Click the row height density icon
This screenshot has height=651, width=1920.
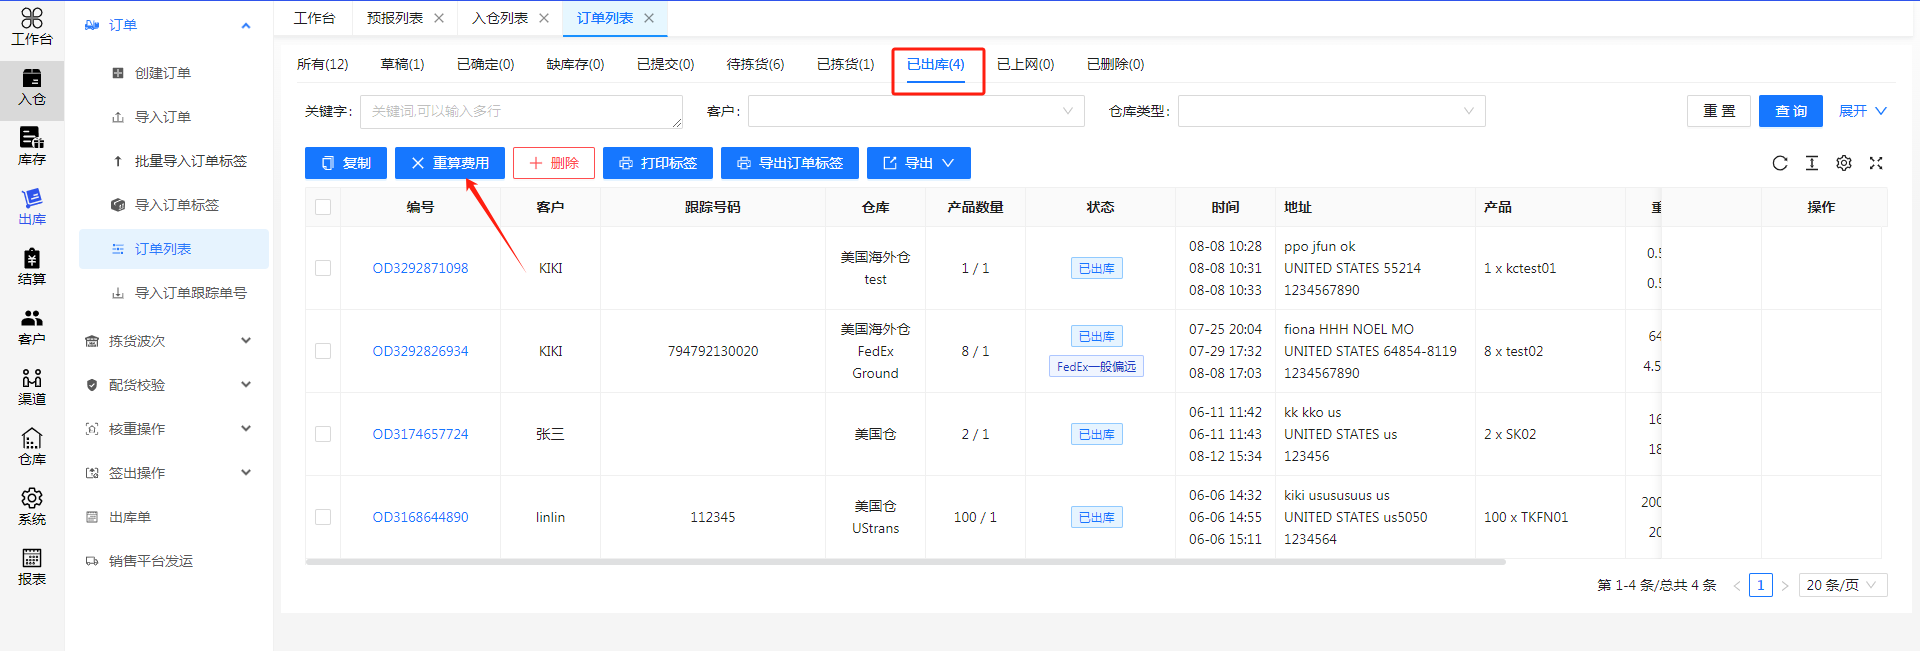click(x=1811, y=163)
